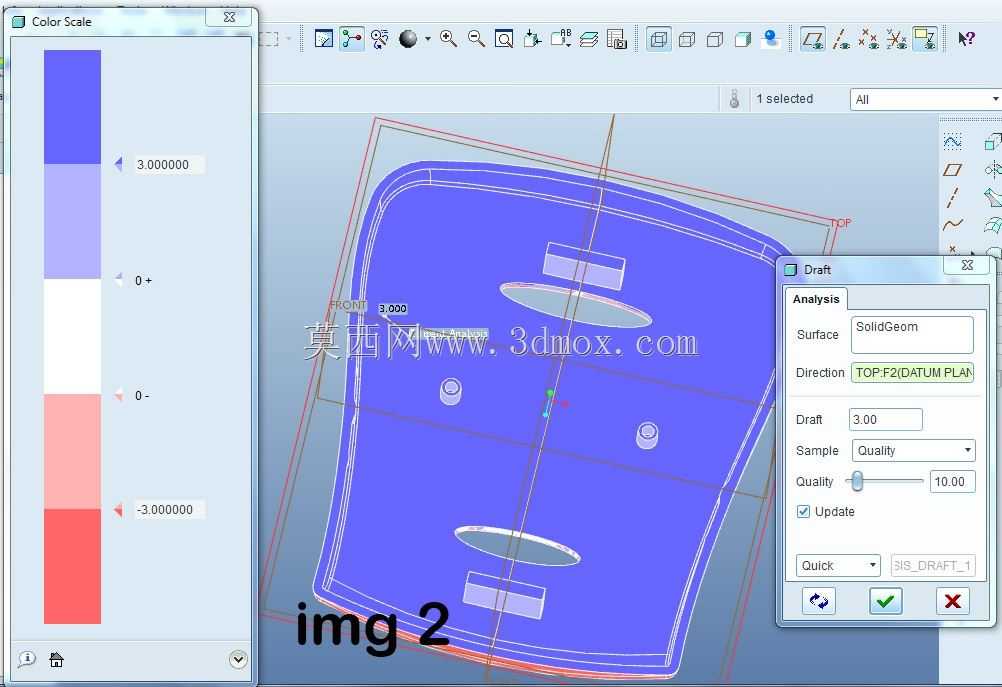Select Shading display mode
The height and width of the screenshot is (687, 1002).
pos(743,40)
